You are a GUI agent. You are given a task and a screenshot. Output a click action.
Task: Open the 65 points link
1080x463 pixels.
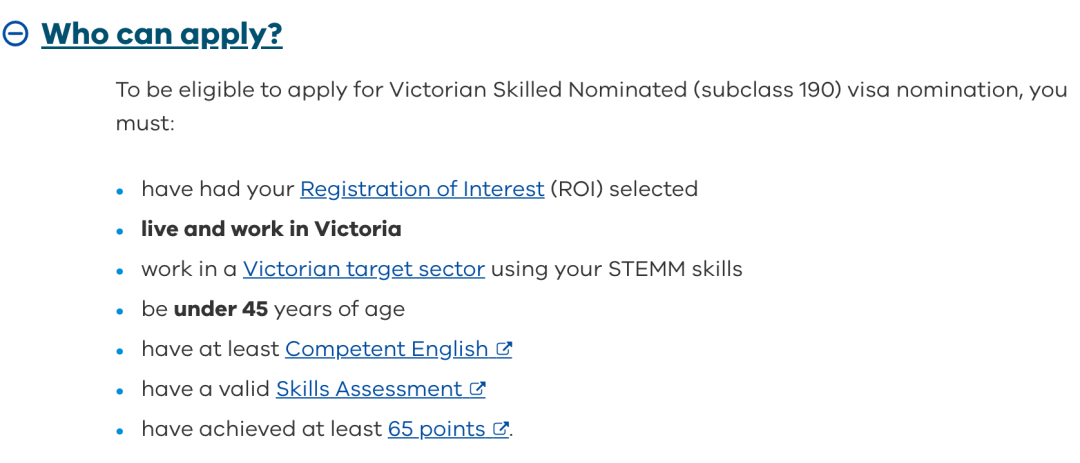tap(437, 429)
